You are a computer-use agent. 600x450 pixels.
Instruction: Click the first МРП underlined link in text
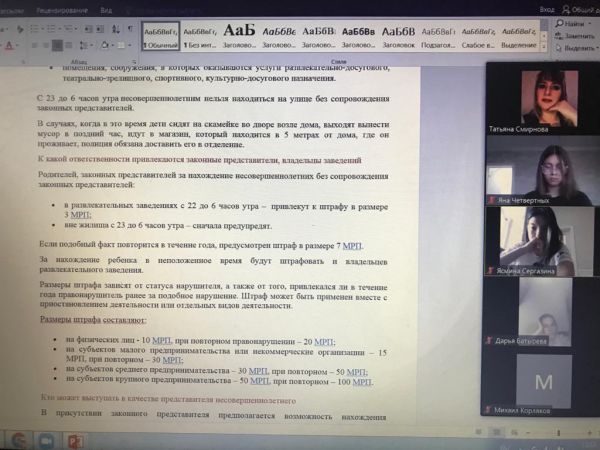[x=79, y=214]
